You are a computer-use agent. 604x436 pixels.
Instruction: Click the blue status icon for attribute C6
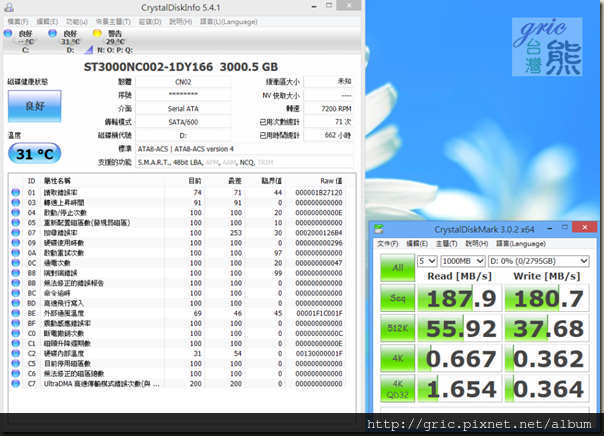pos(15,373)
